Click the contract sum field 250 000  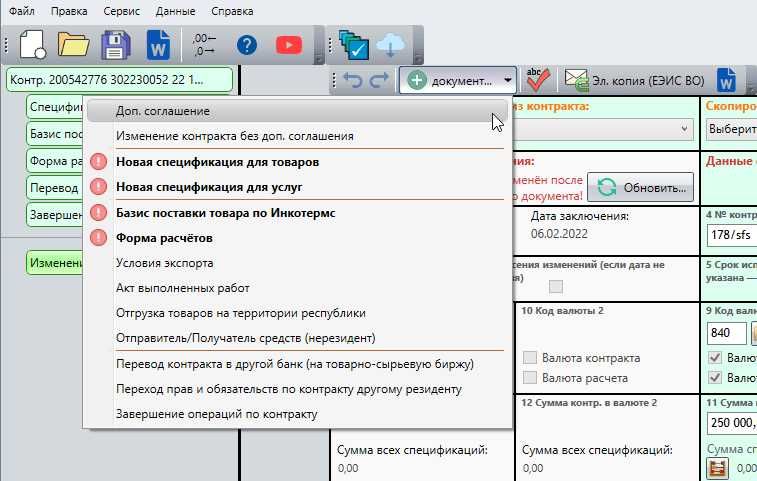coord(732,423)
